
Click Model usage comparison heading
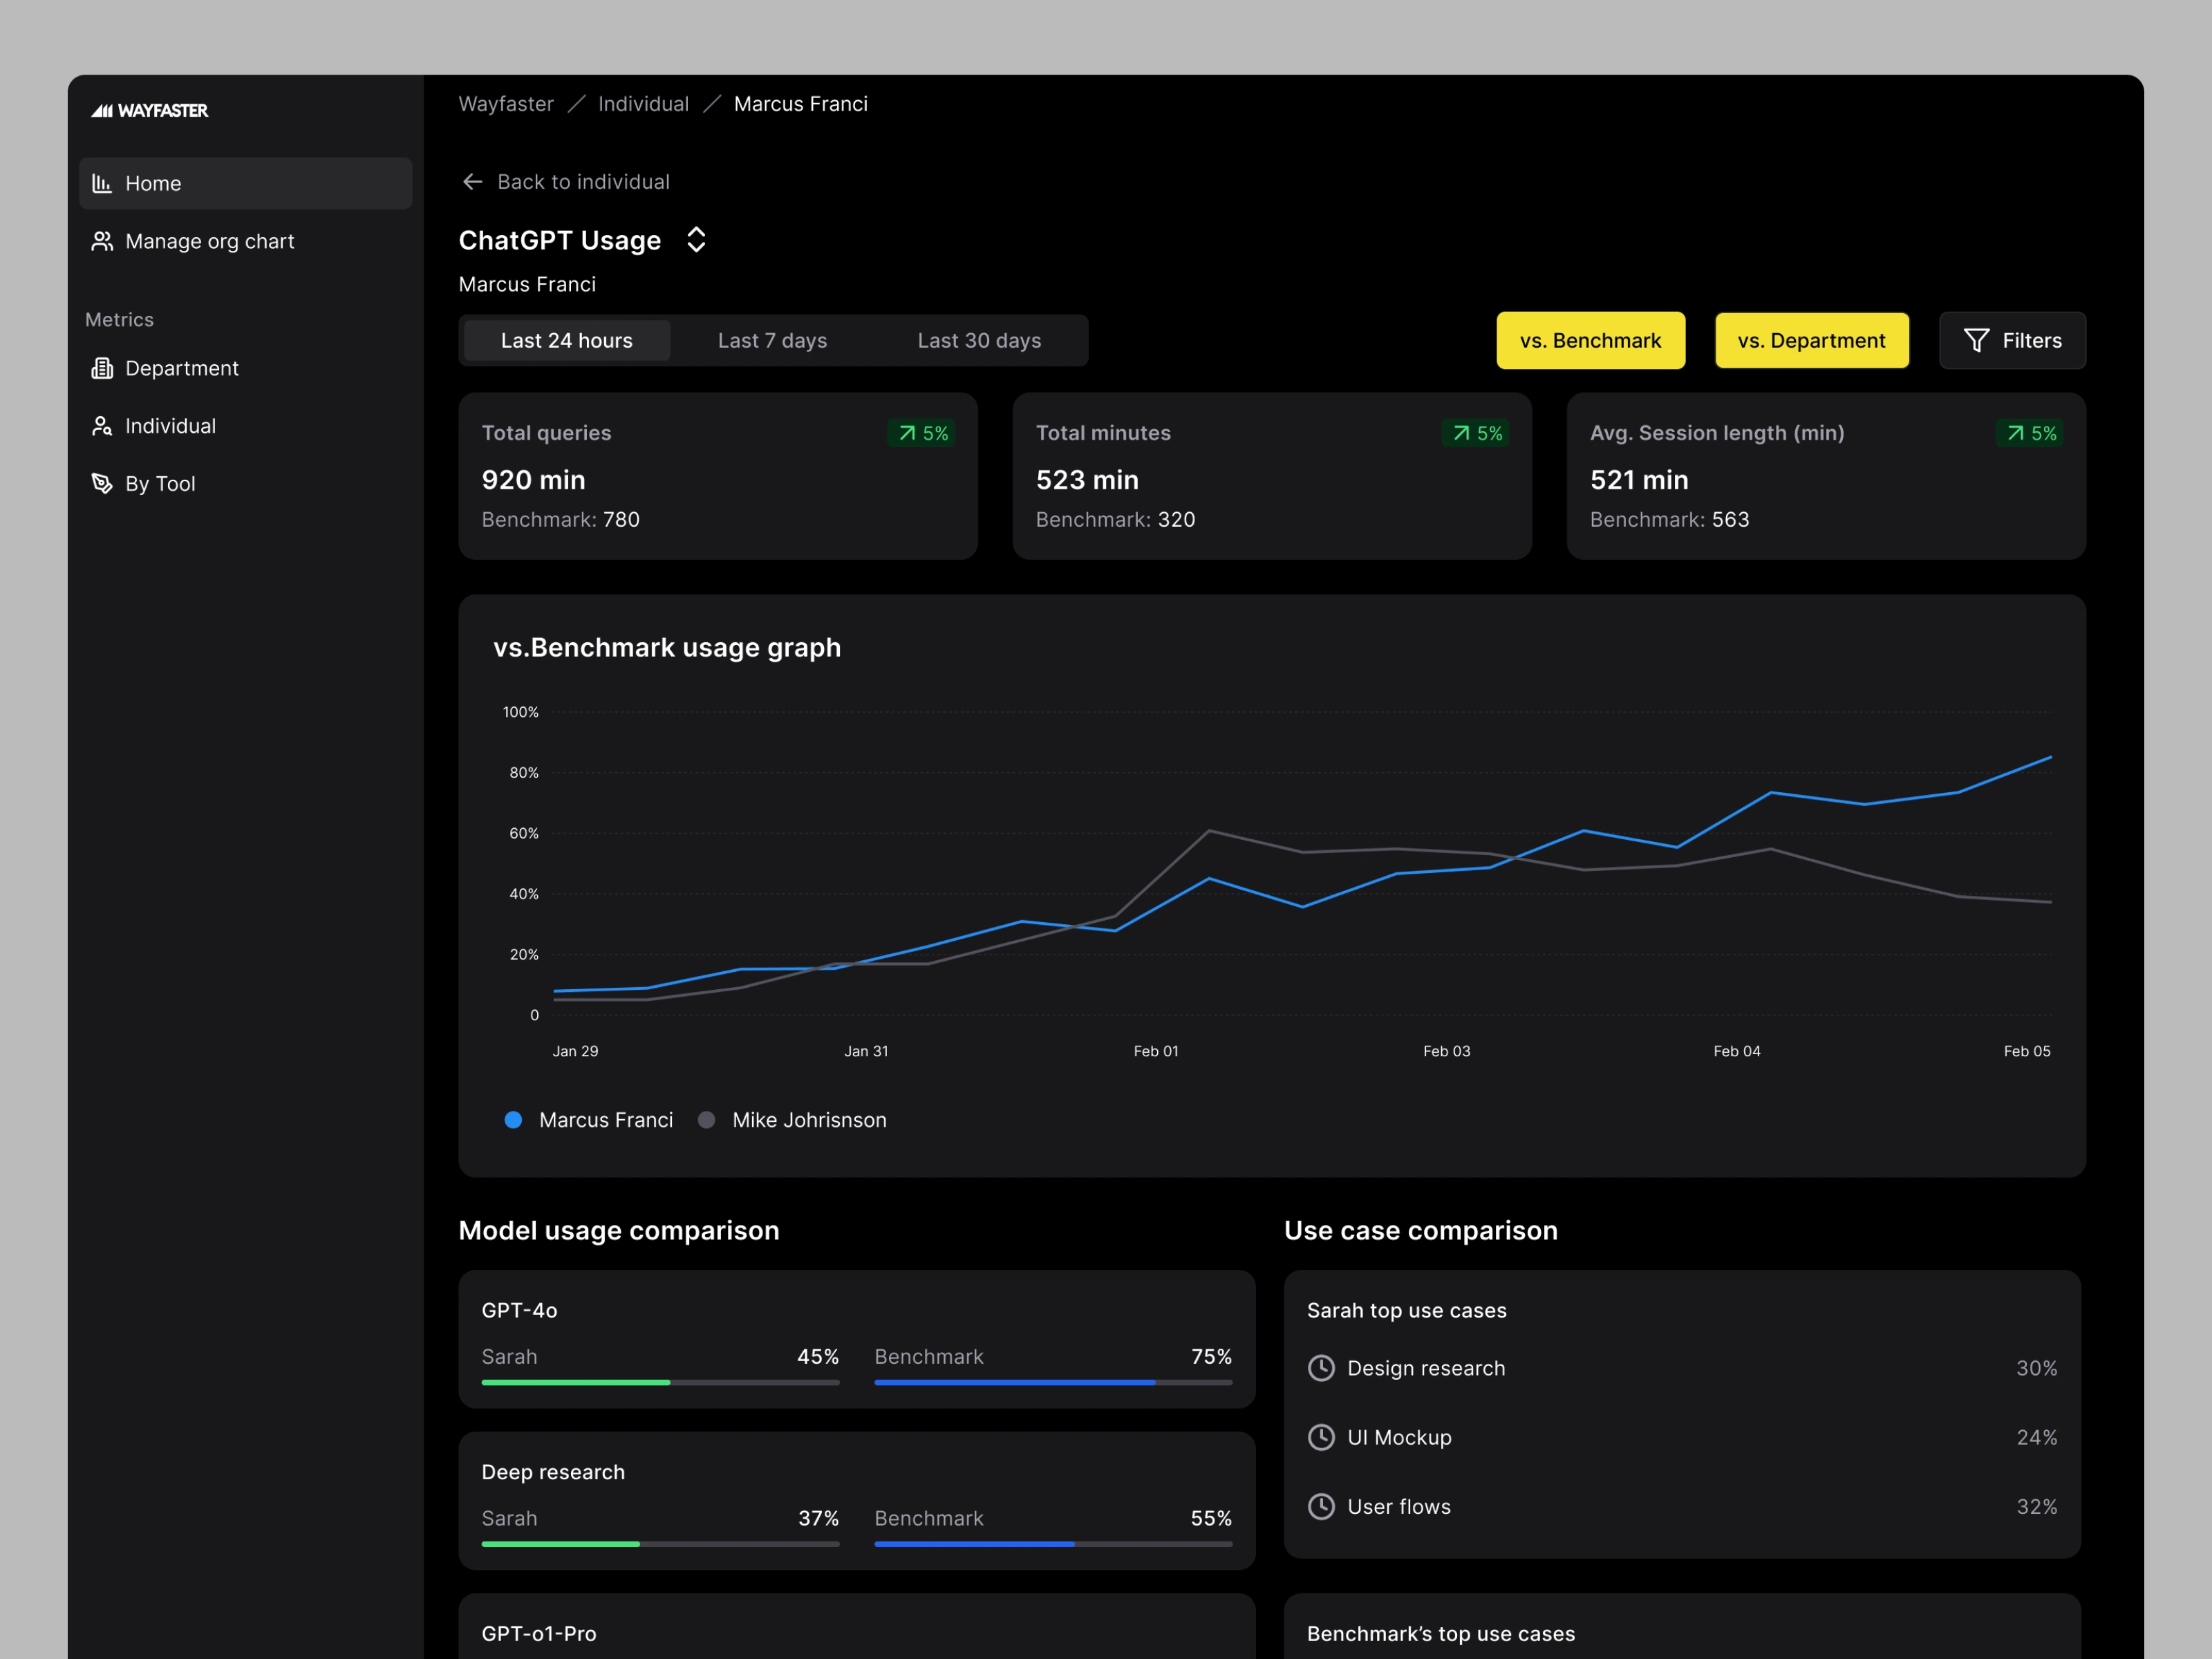click(619, 1230)
